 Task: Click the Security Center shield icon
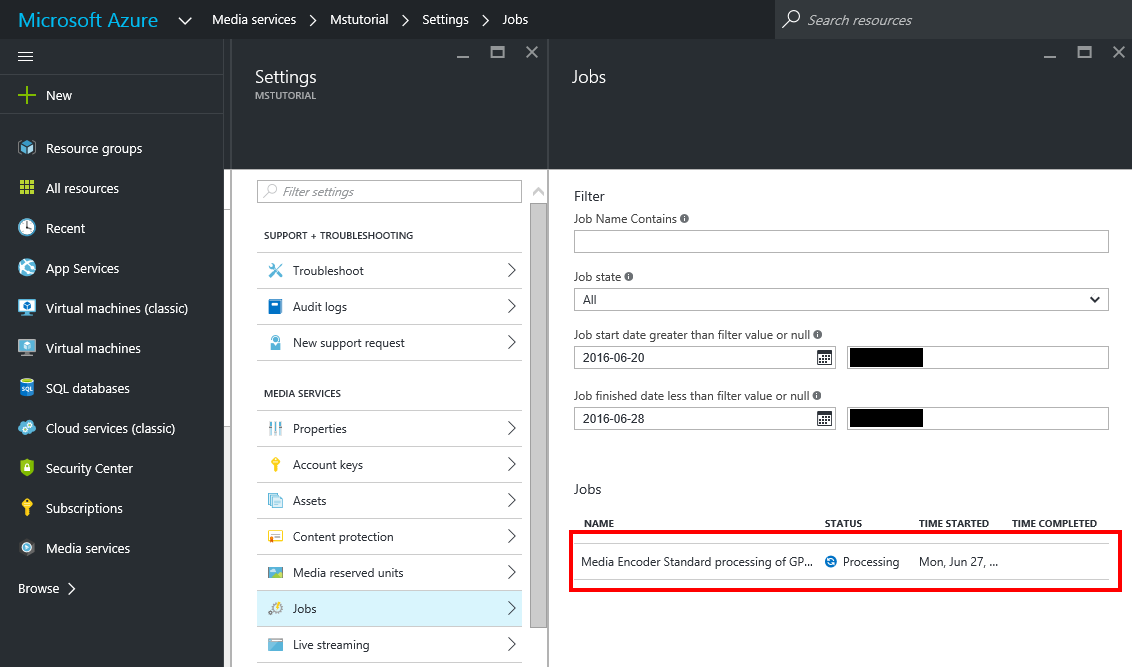27,468
